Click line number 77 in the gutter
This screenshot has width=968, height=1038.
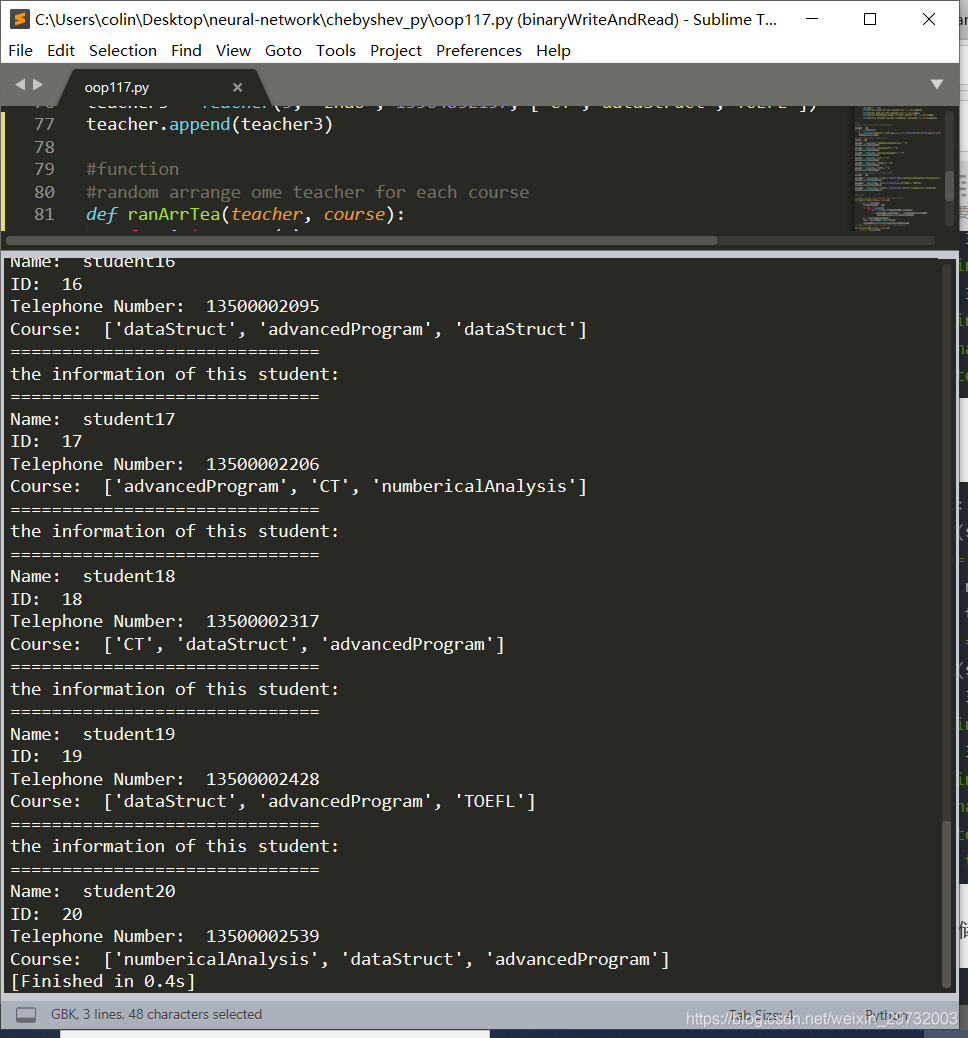click(x=44, y=124)
